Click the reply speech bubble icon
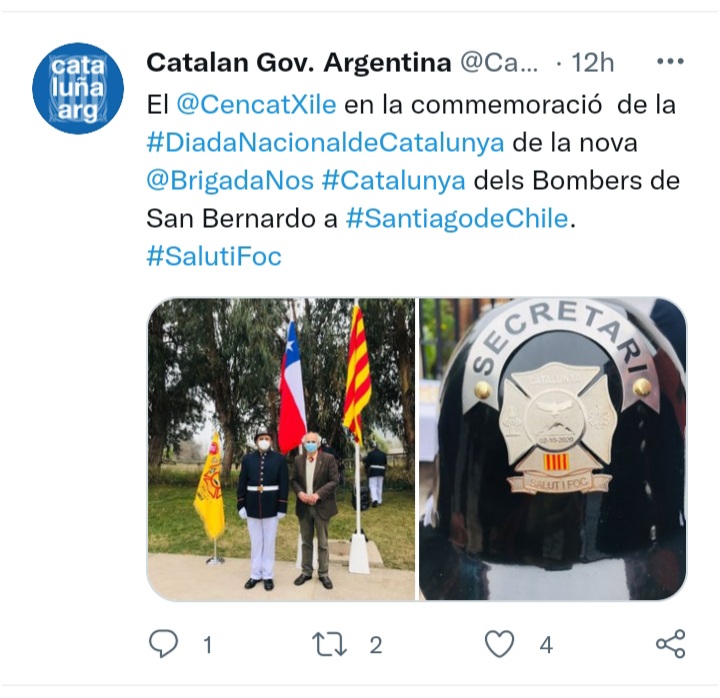The image size is (720, 698). [163, 644]
